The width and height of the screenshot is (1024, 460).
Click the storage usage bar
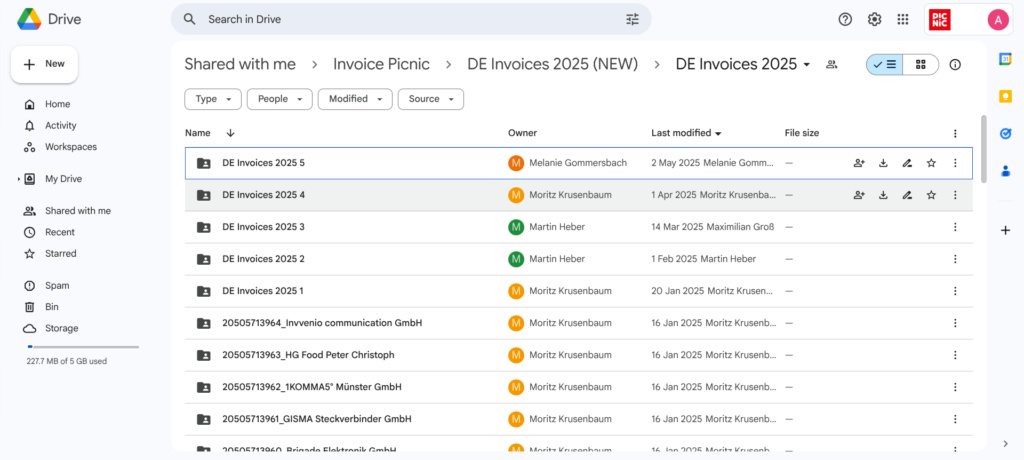click(x=83, y=347)
